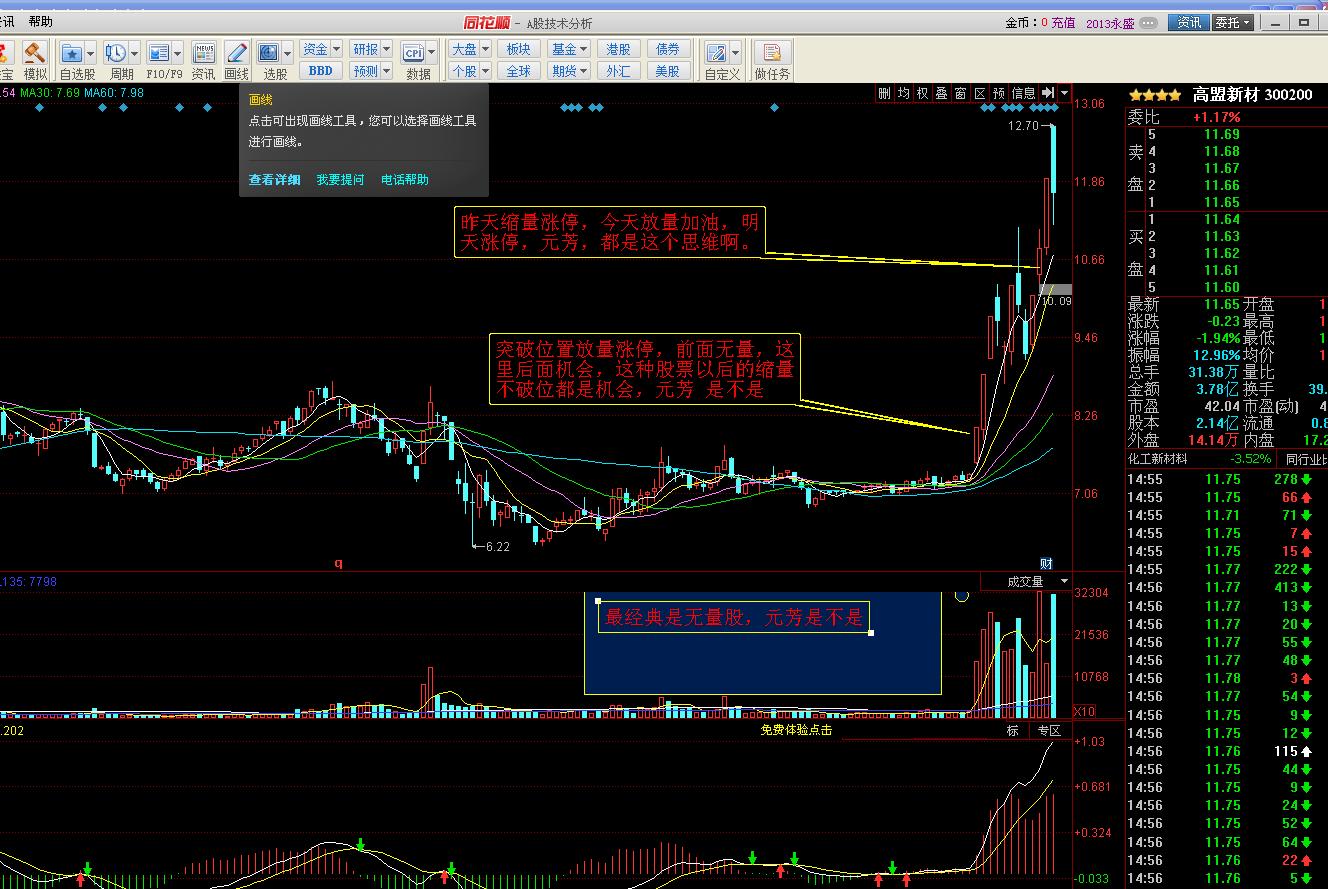1328x889 pixels.
Task: Open the 研报 research dropdown
Action: 371,49
